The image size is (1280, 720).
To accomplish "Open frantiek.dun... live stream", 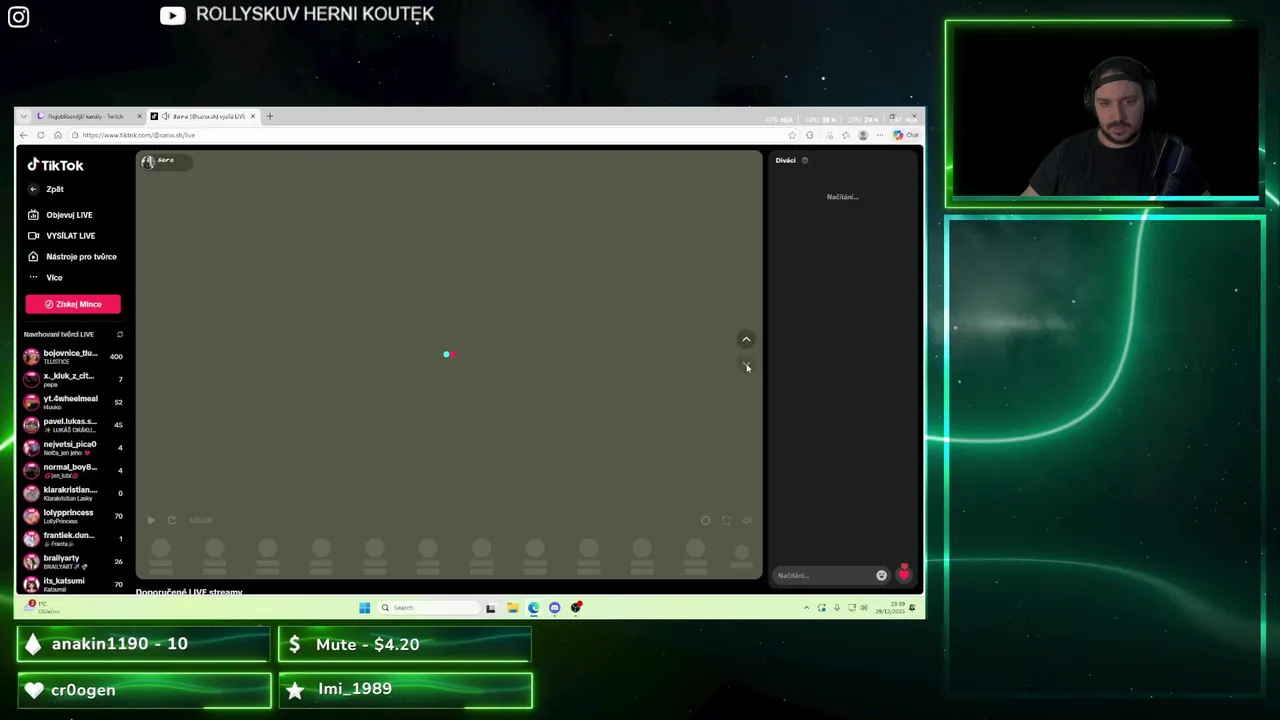I will [x=73, y=539].
